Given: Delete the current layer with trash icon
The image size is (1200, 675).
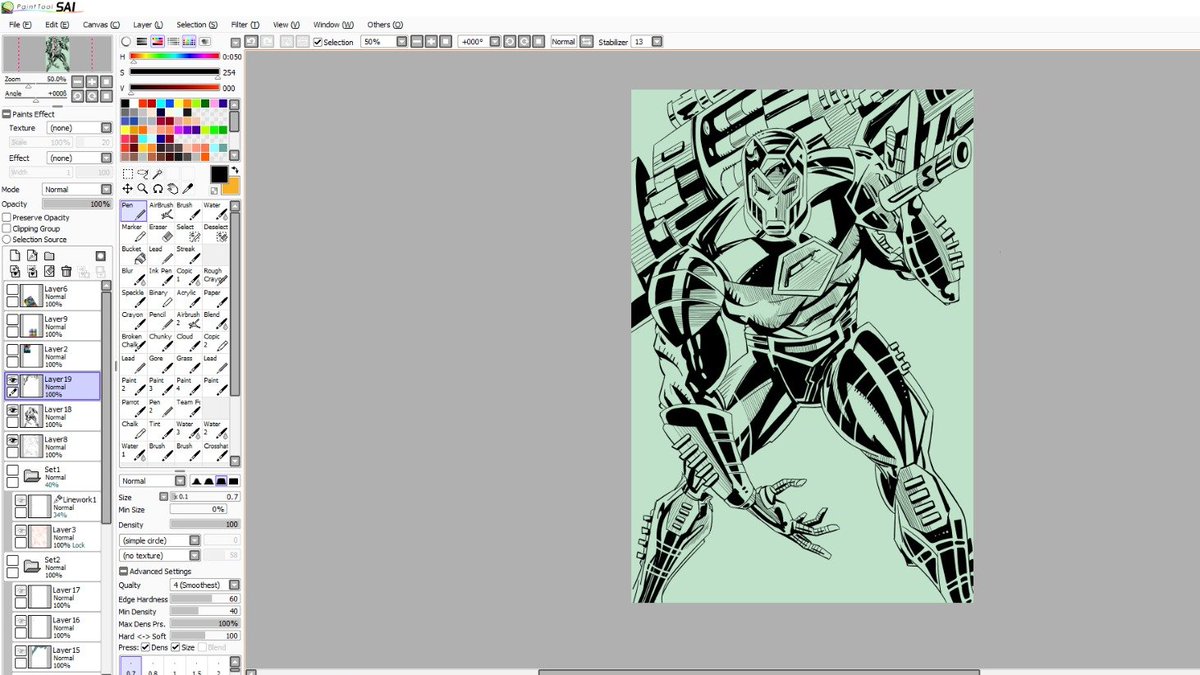Looking at the screenshot, I should [x=66, y=271].
